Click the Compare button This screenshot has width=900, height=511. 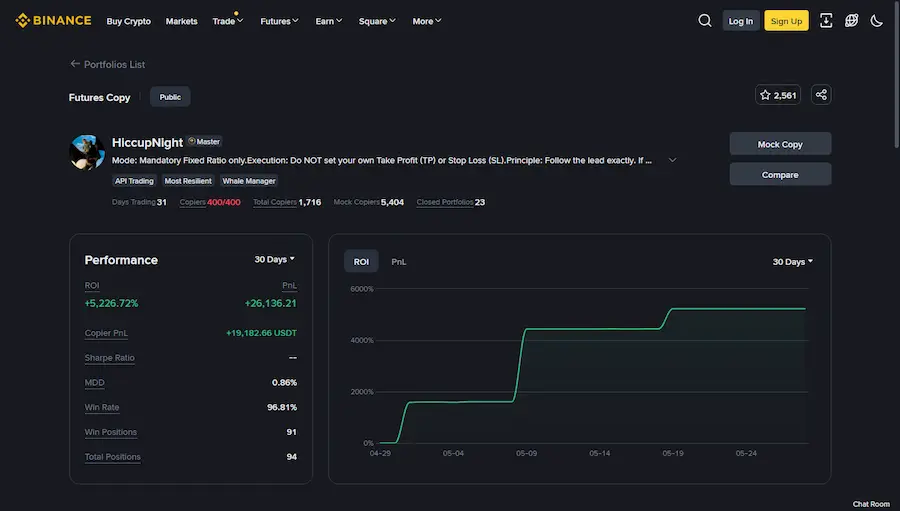tap(780, 175)
